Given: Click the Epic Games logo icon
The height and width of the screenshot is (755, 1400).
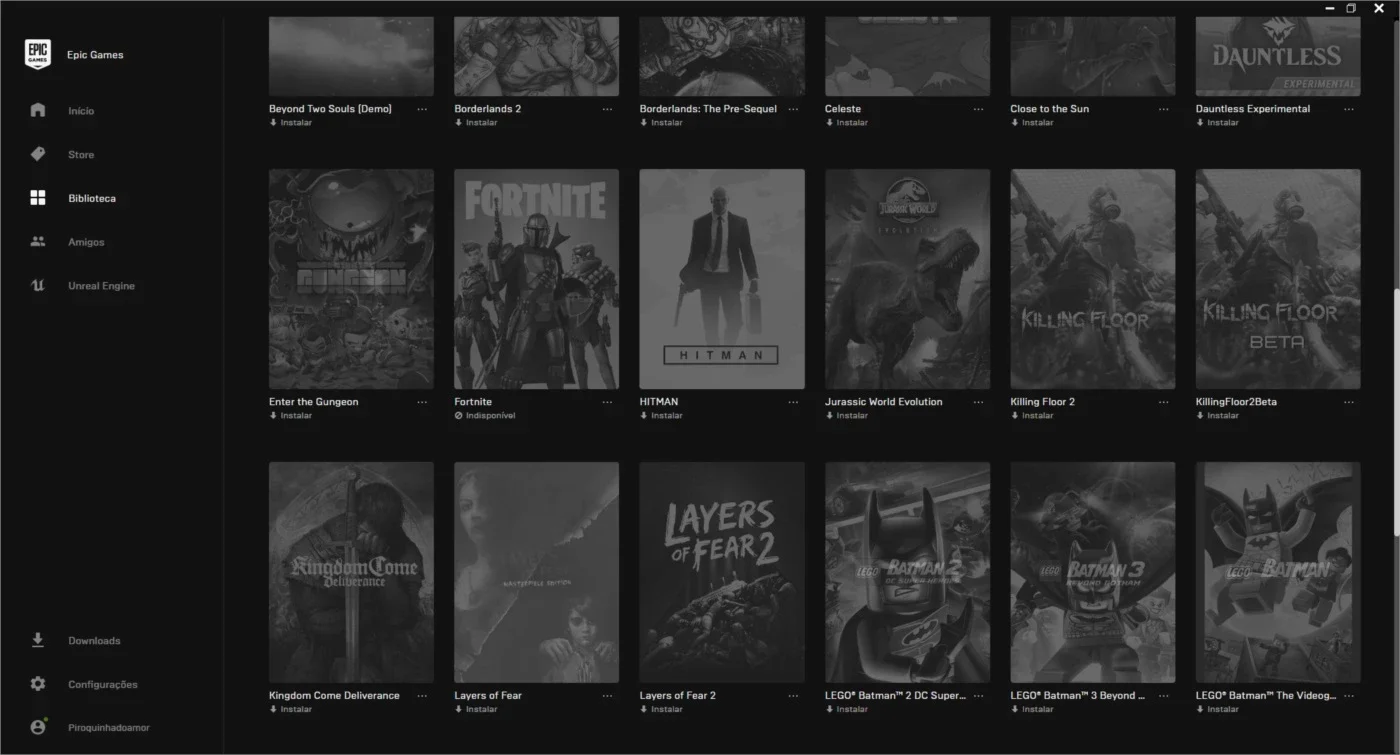Looking at the screenshot, I should pos(38,55).
